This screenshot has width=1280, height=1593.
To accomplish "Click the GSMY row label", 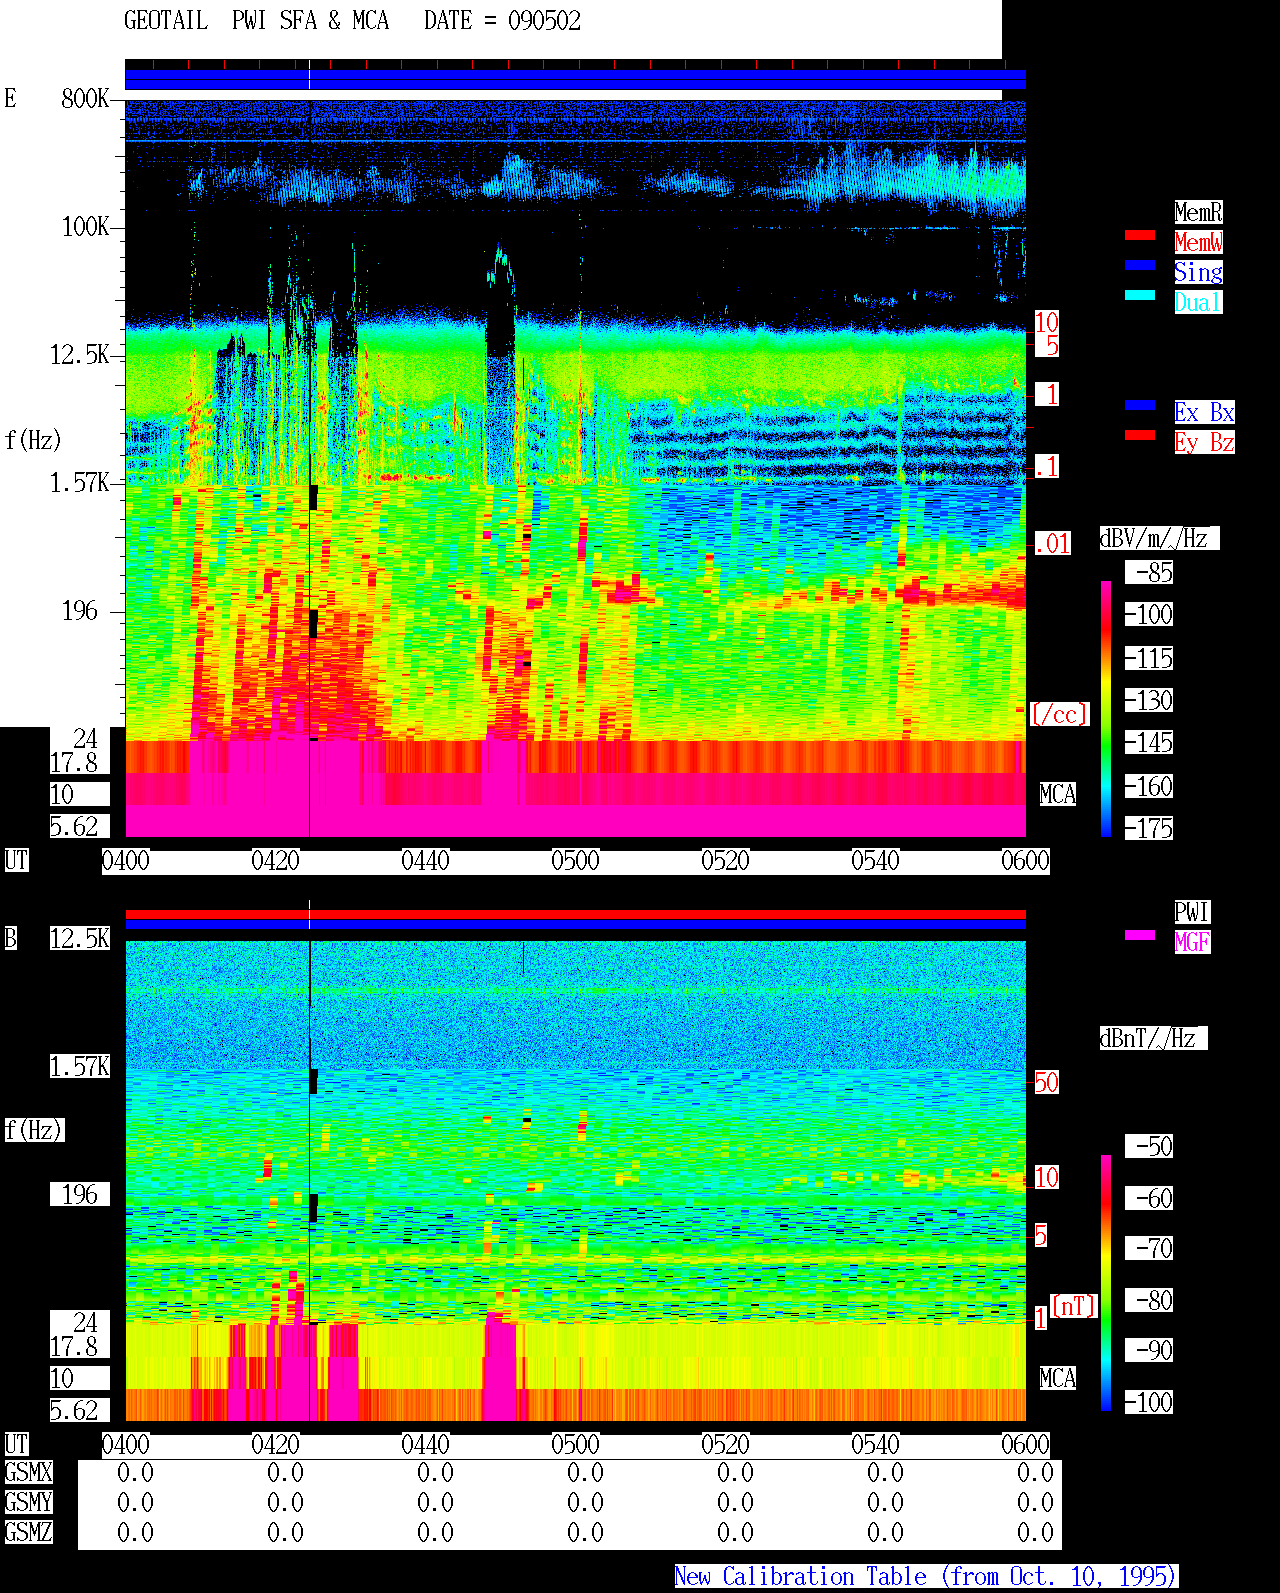I will coord(28,1502).
